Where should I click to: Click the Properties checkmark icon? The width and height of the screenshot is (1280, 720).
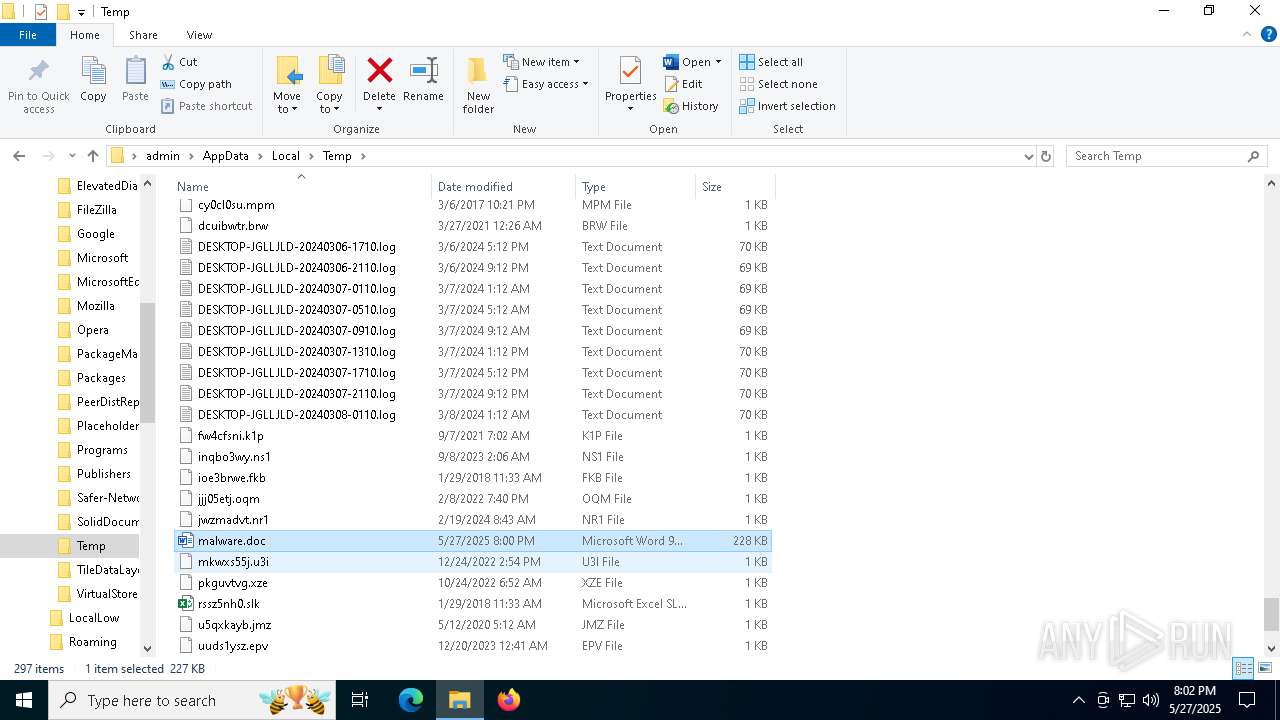click(x=630, y=72)
